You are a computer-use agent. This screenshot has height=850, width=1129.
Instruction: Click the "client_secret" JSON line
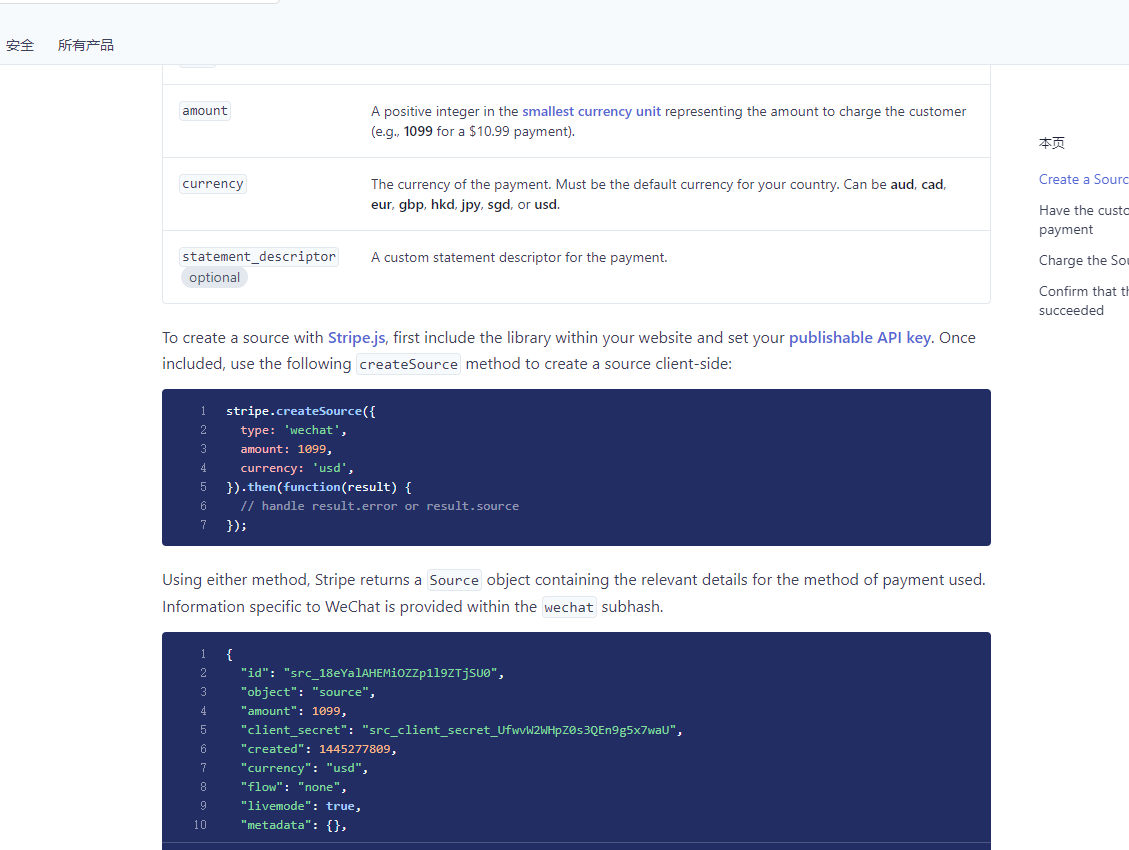point(462,730)
